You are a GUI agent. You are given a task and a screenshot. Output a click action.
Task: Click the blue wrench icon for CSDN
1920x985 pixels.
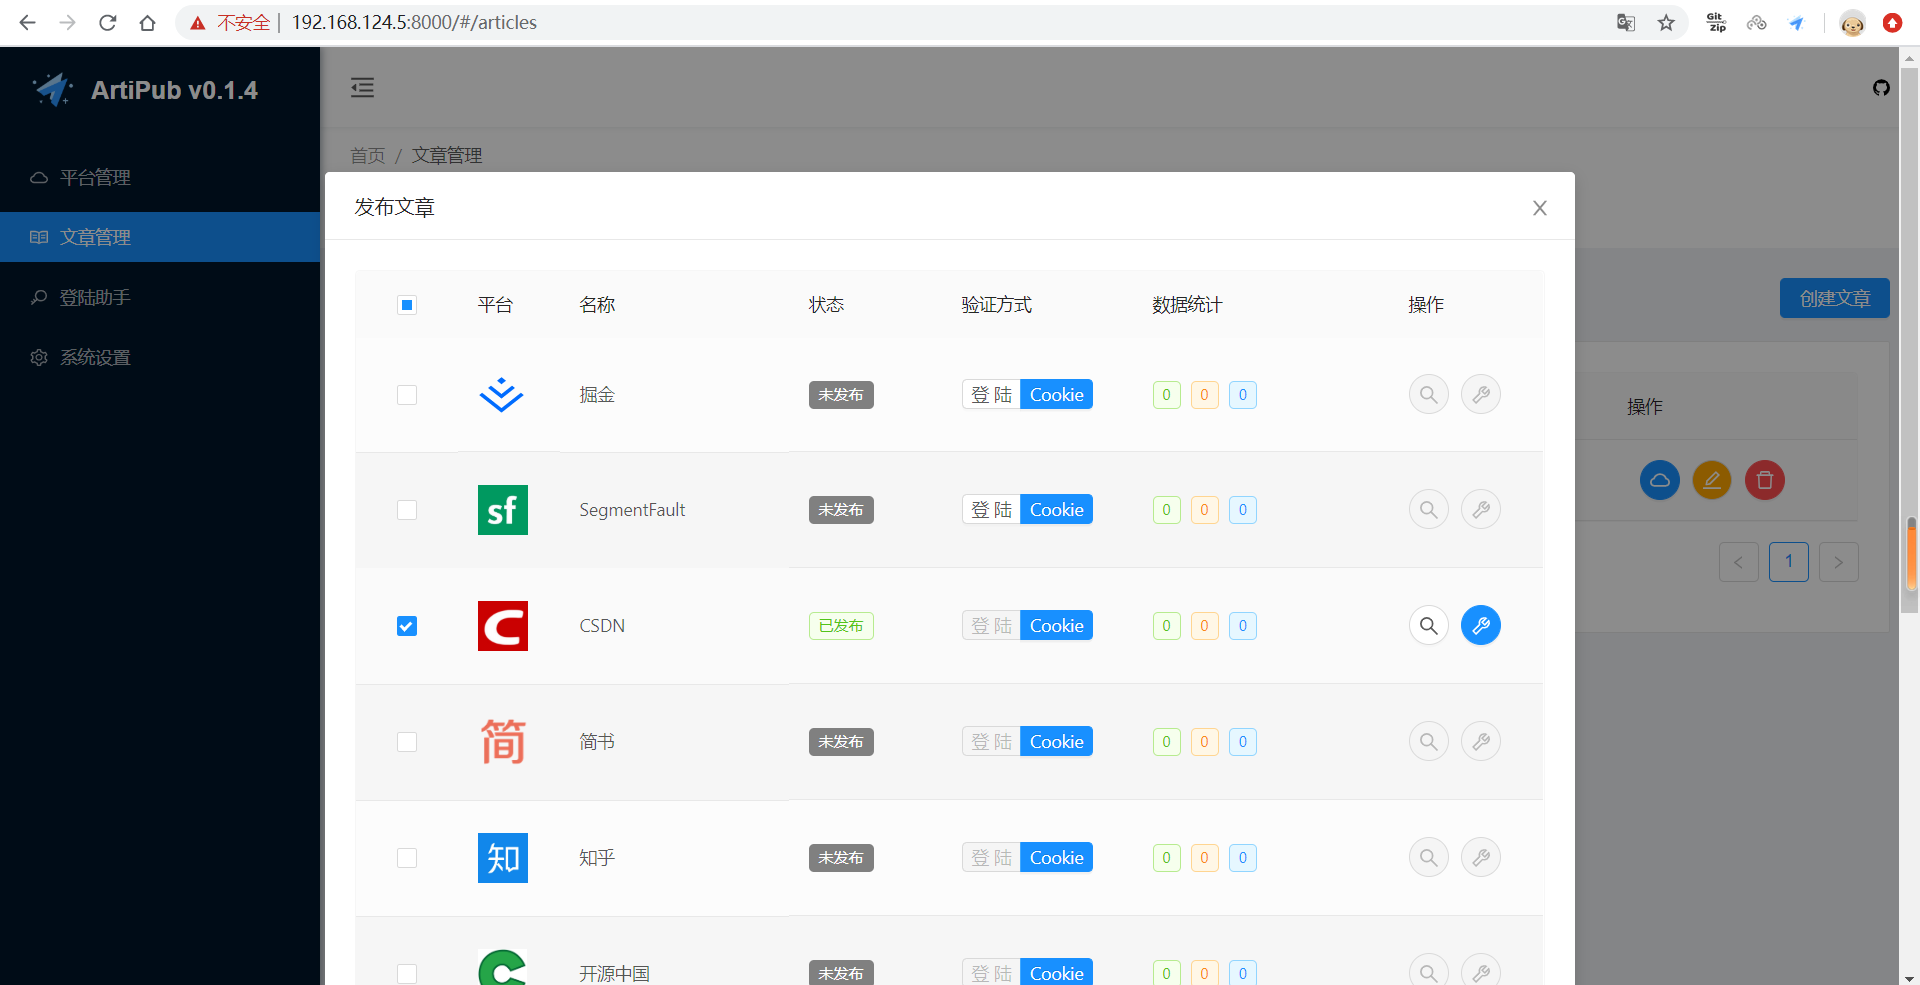click(x=1481, y=626)
